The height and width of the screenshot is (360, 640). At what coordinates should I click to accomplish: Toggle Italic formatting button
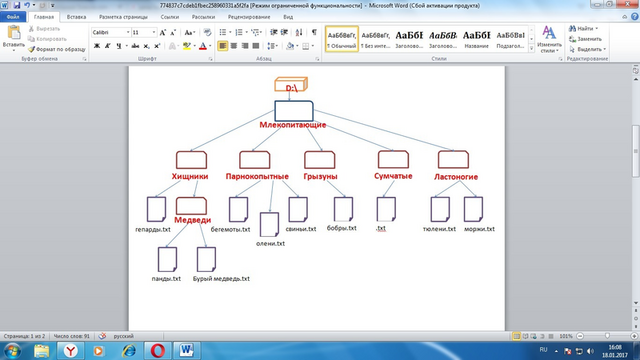click(x=108, y=46)
